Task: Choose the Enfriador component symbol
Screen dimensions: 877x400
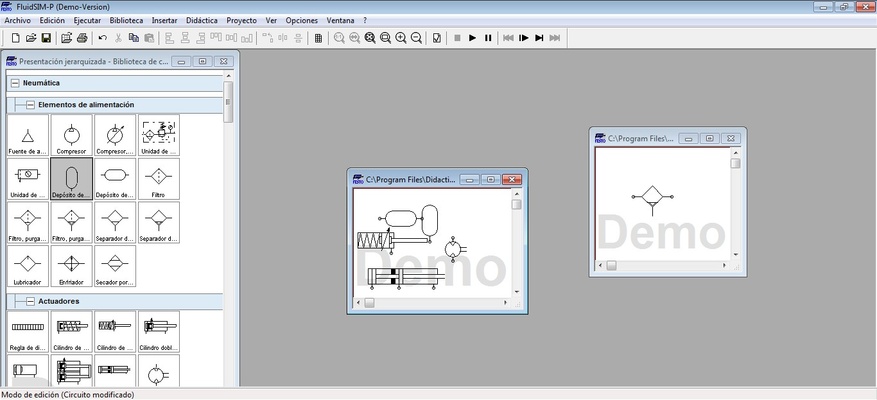Action: 71,266
